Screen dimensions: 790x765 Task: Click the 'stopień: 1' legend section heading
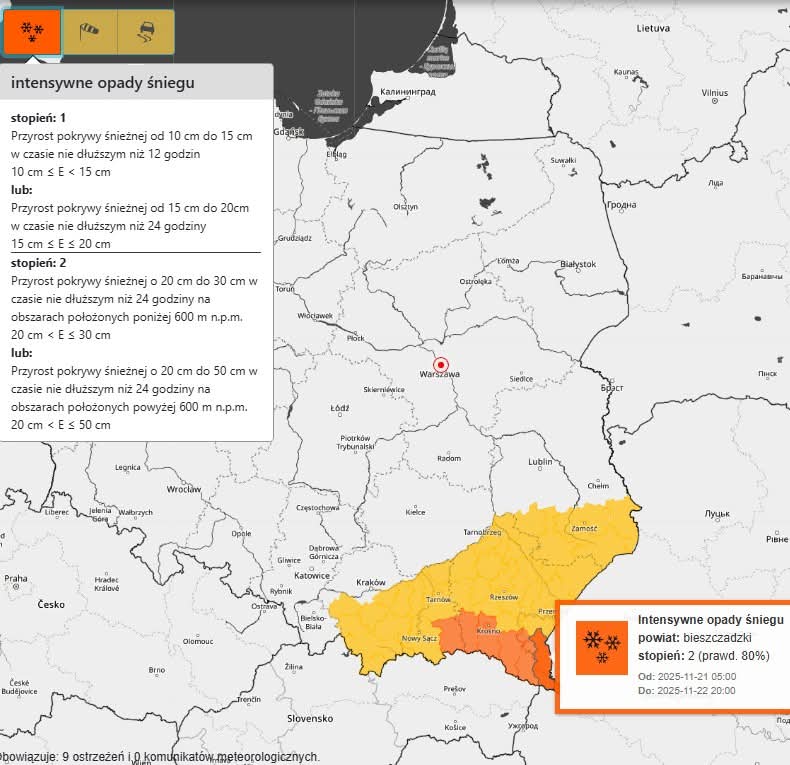tap(38, 118)
